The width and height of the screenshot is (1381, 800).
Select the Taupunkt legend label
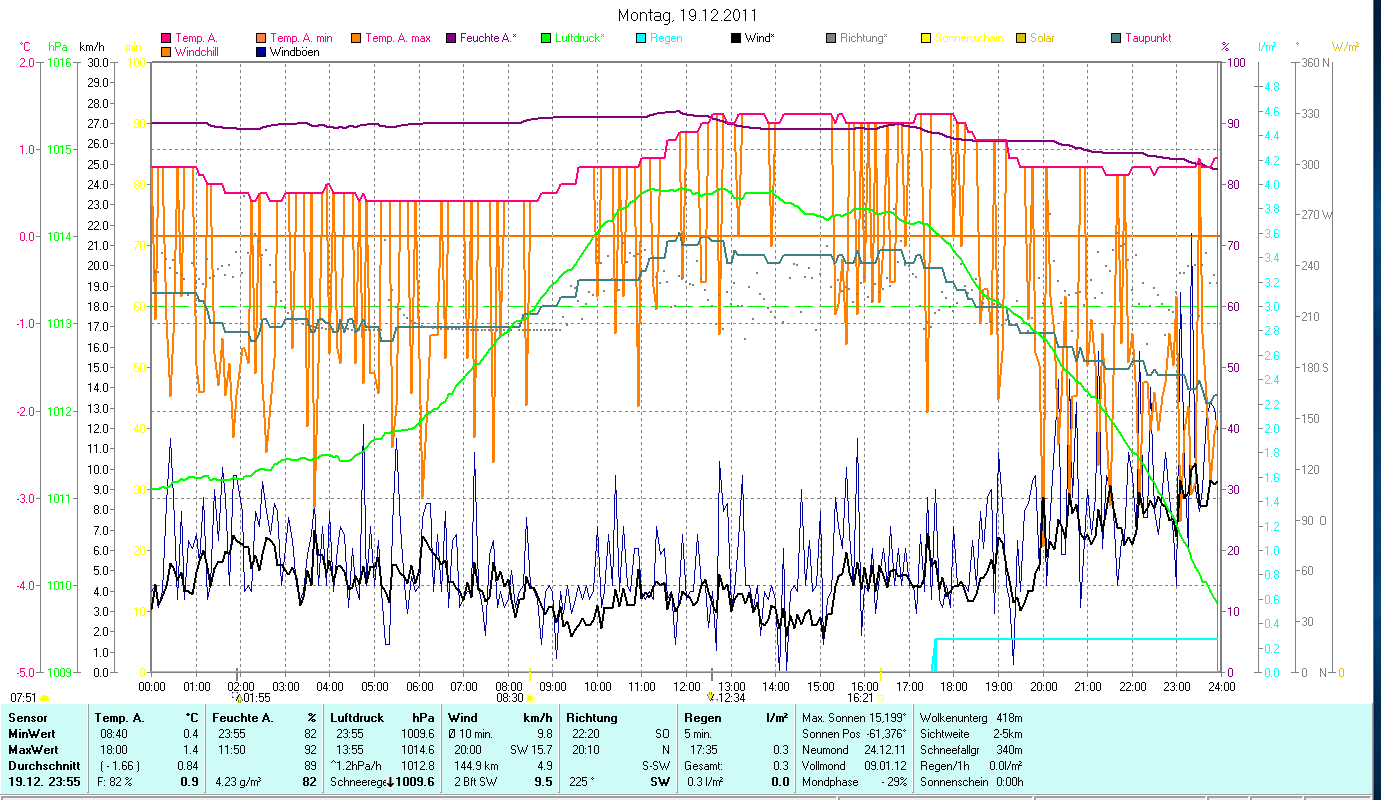1147,39
